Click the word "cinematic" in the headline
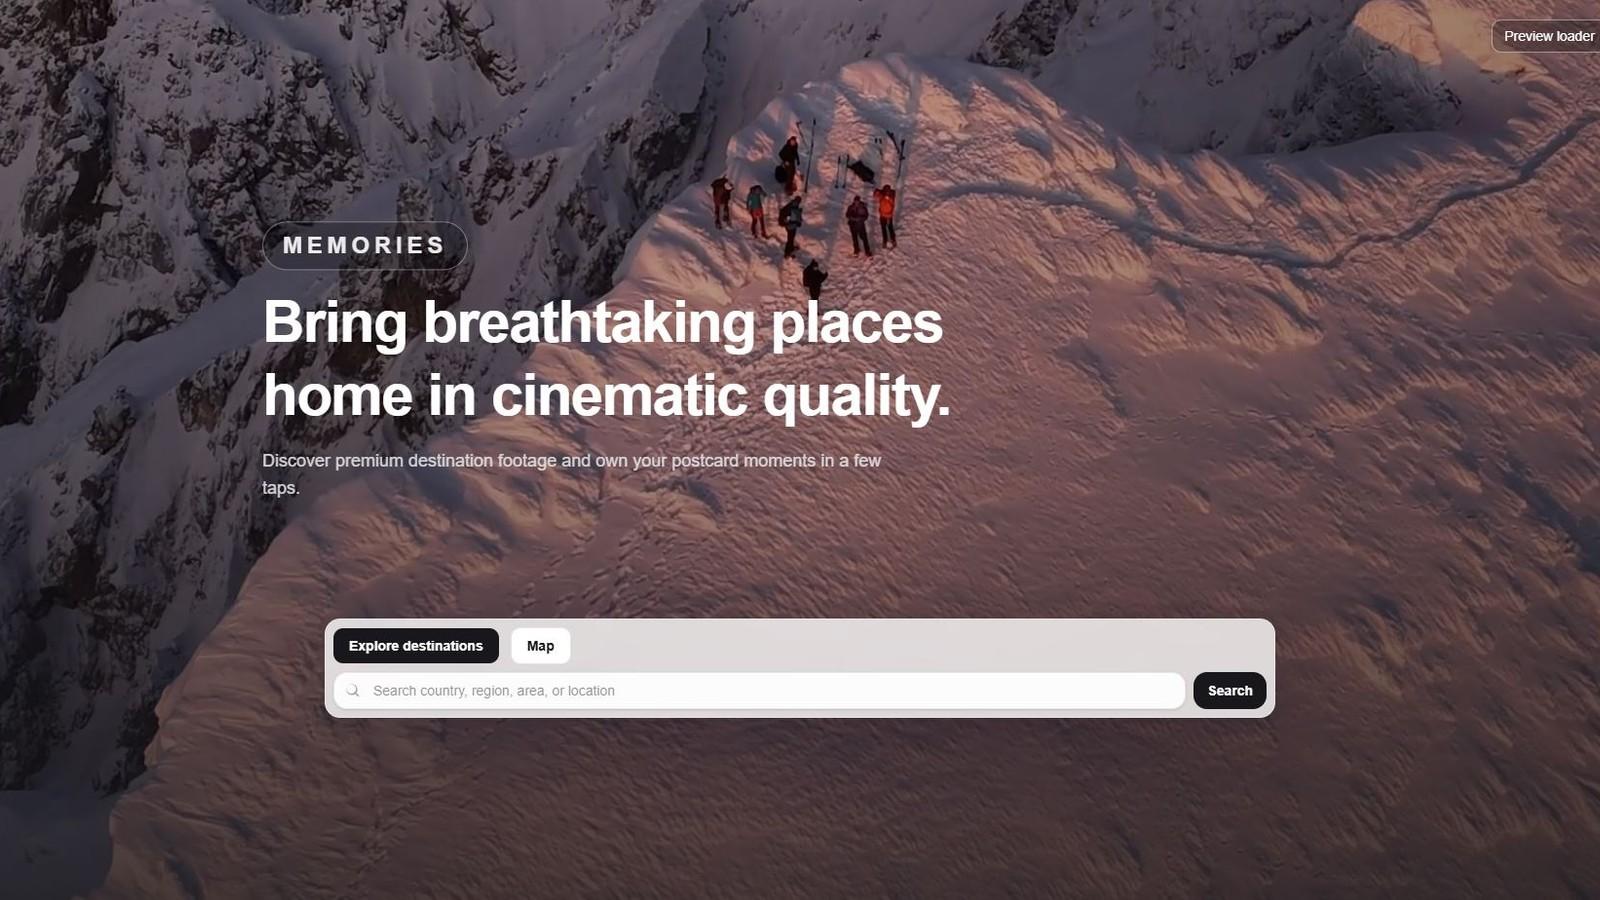Screen dimensions: 1600x900 click(x=619, y=396)
